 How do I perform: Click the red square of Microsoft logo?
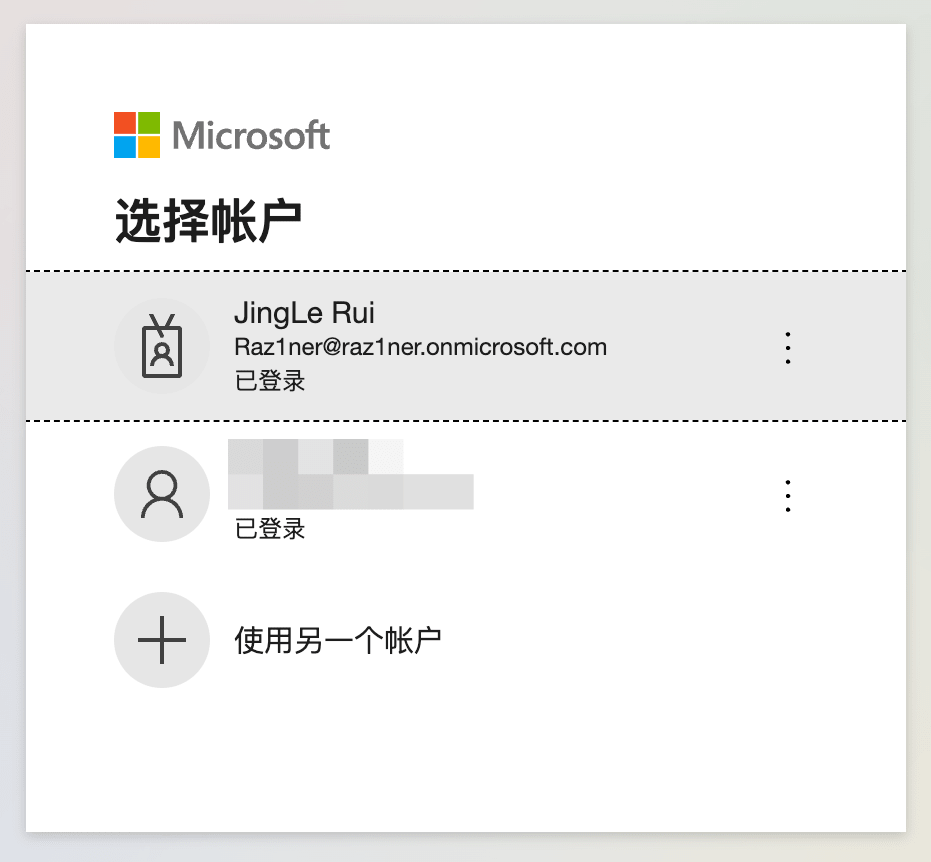coord(125,123)
